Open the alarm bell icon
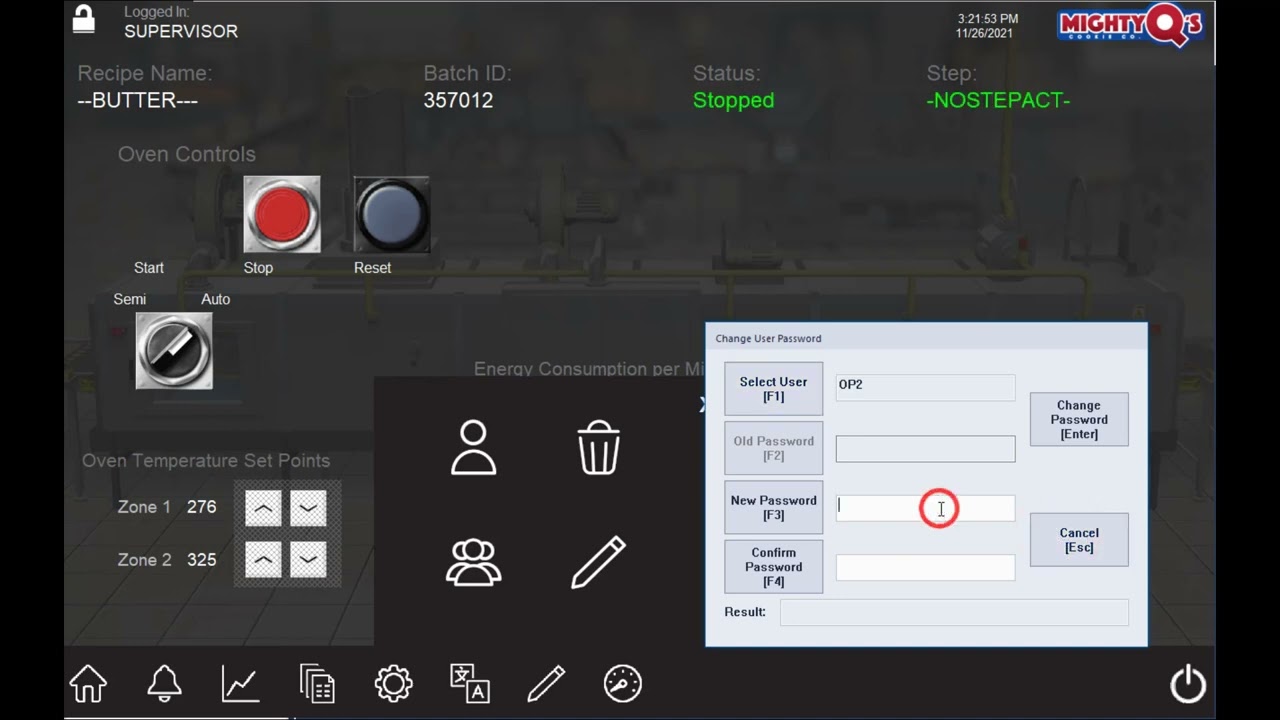The width and height of the screenshot is (1280, 720). tap(164, 684)
